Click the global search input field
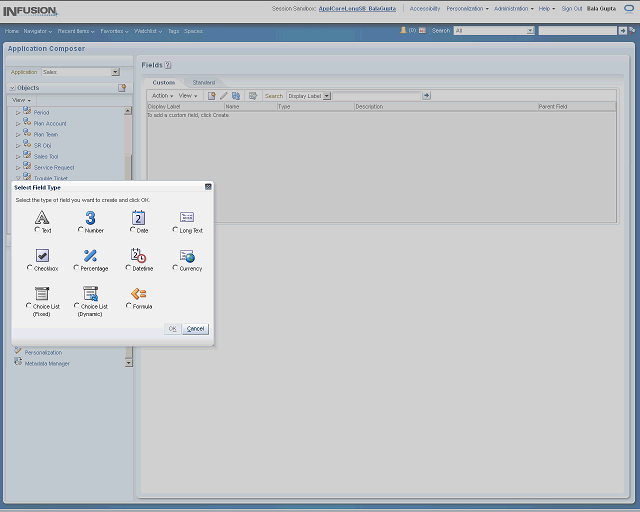The image size is (640, 512). click(x=578, y=31)
